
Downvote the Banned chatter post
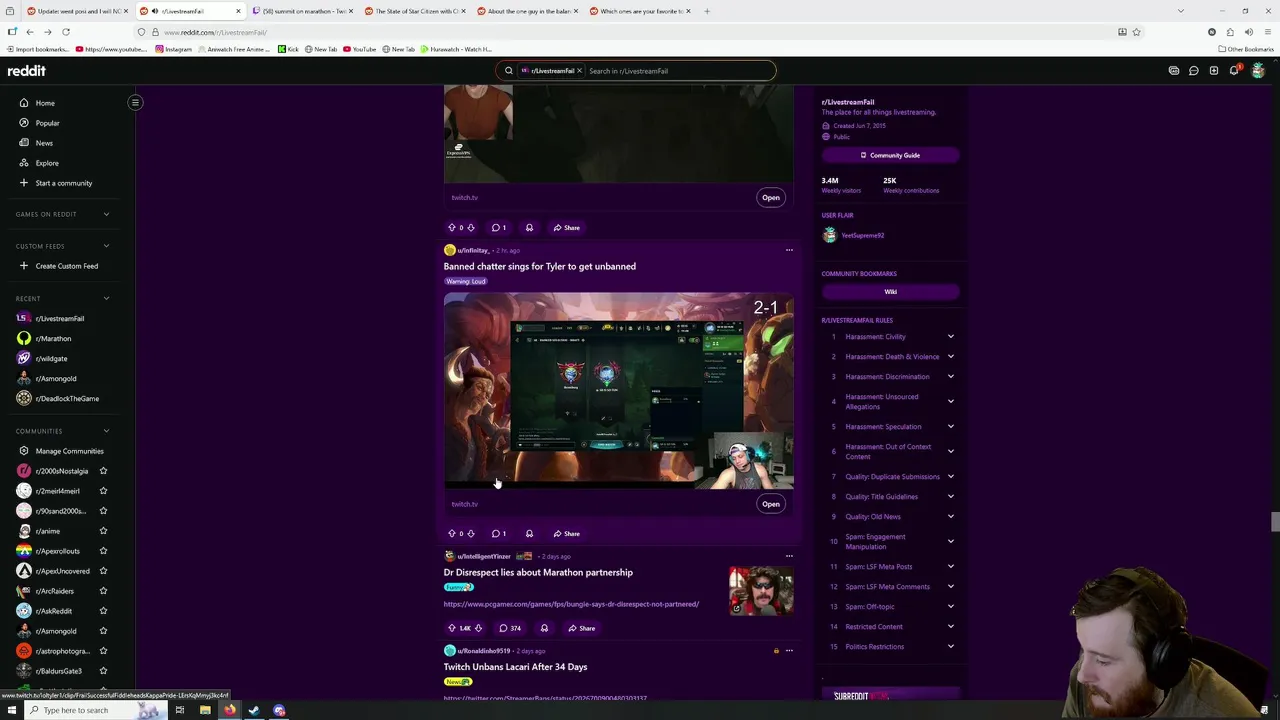coord(471,534)
